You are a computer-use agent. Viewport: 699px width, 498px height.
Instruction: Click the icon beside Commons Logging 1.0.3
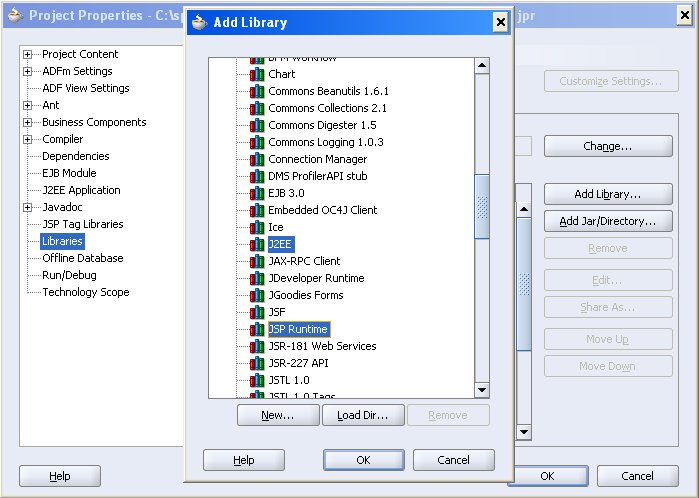click(x=257, y=142)
